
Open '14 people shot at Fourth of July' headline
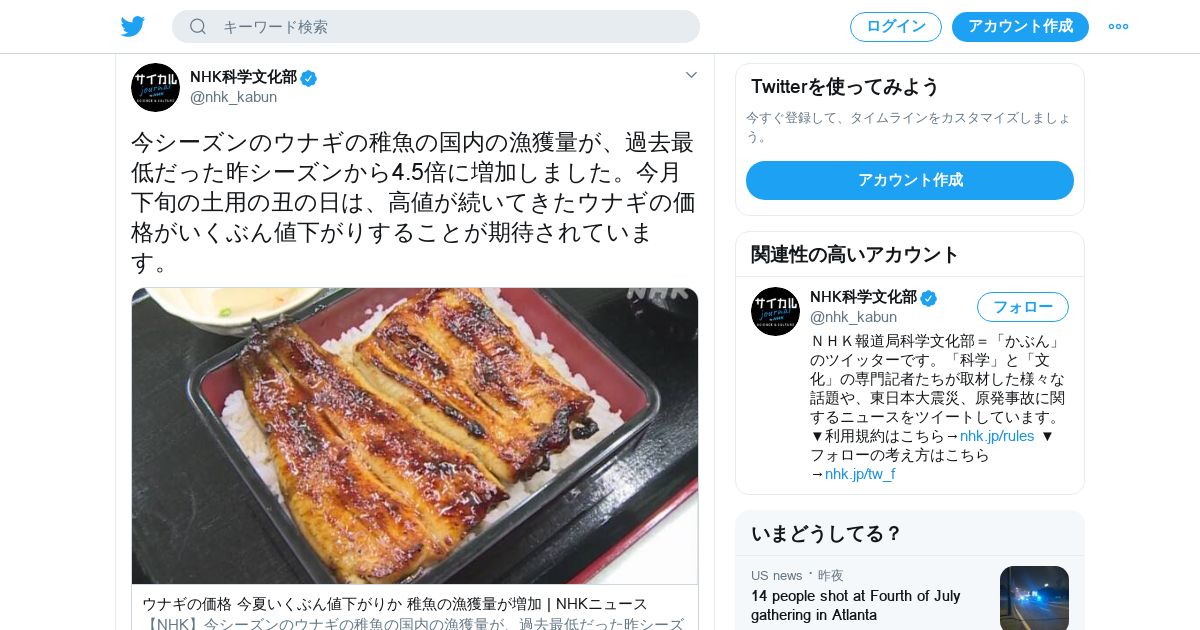[x=856, y=605]
